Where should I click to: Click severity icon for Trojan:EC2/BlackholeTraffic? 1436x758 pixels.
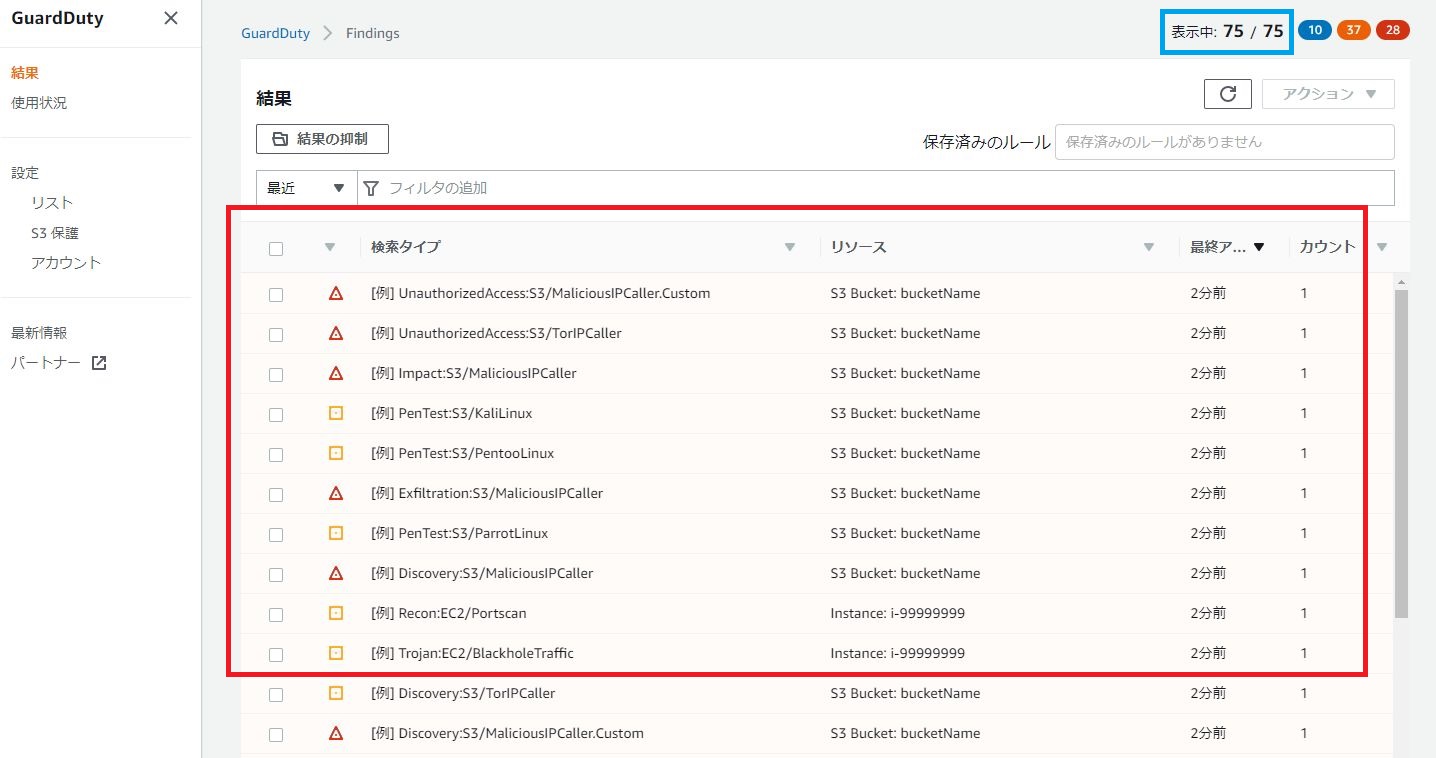(336, 653)
